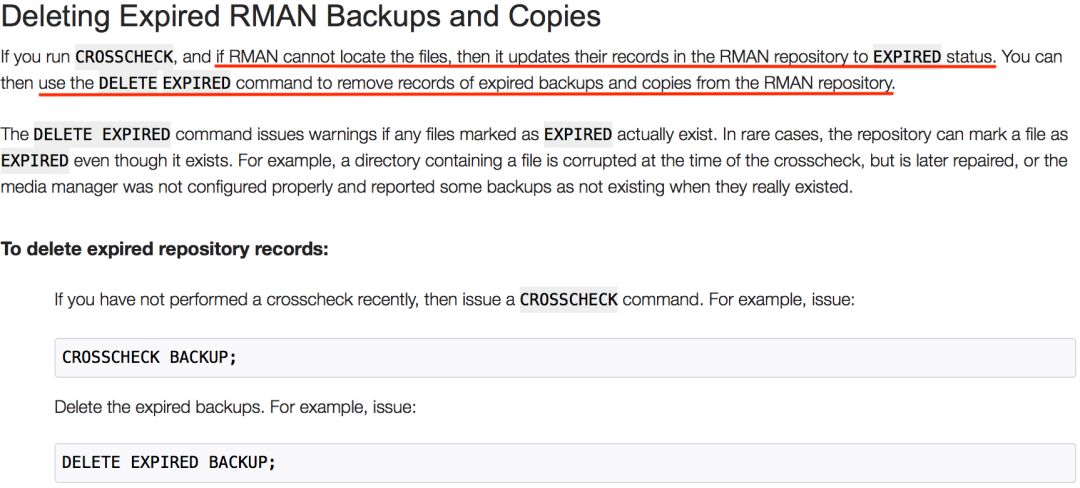
Task: Click the subheading 'To delete expired repository records:'
Action: tap(164, 249)
